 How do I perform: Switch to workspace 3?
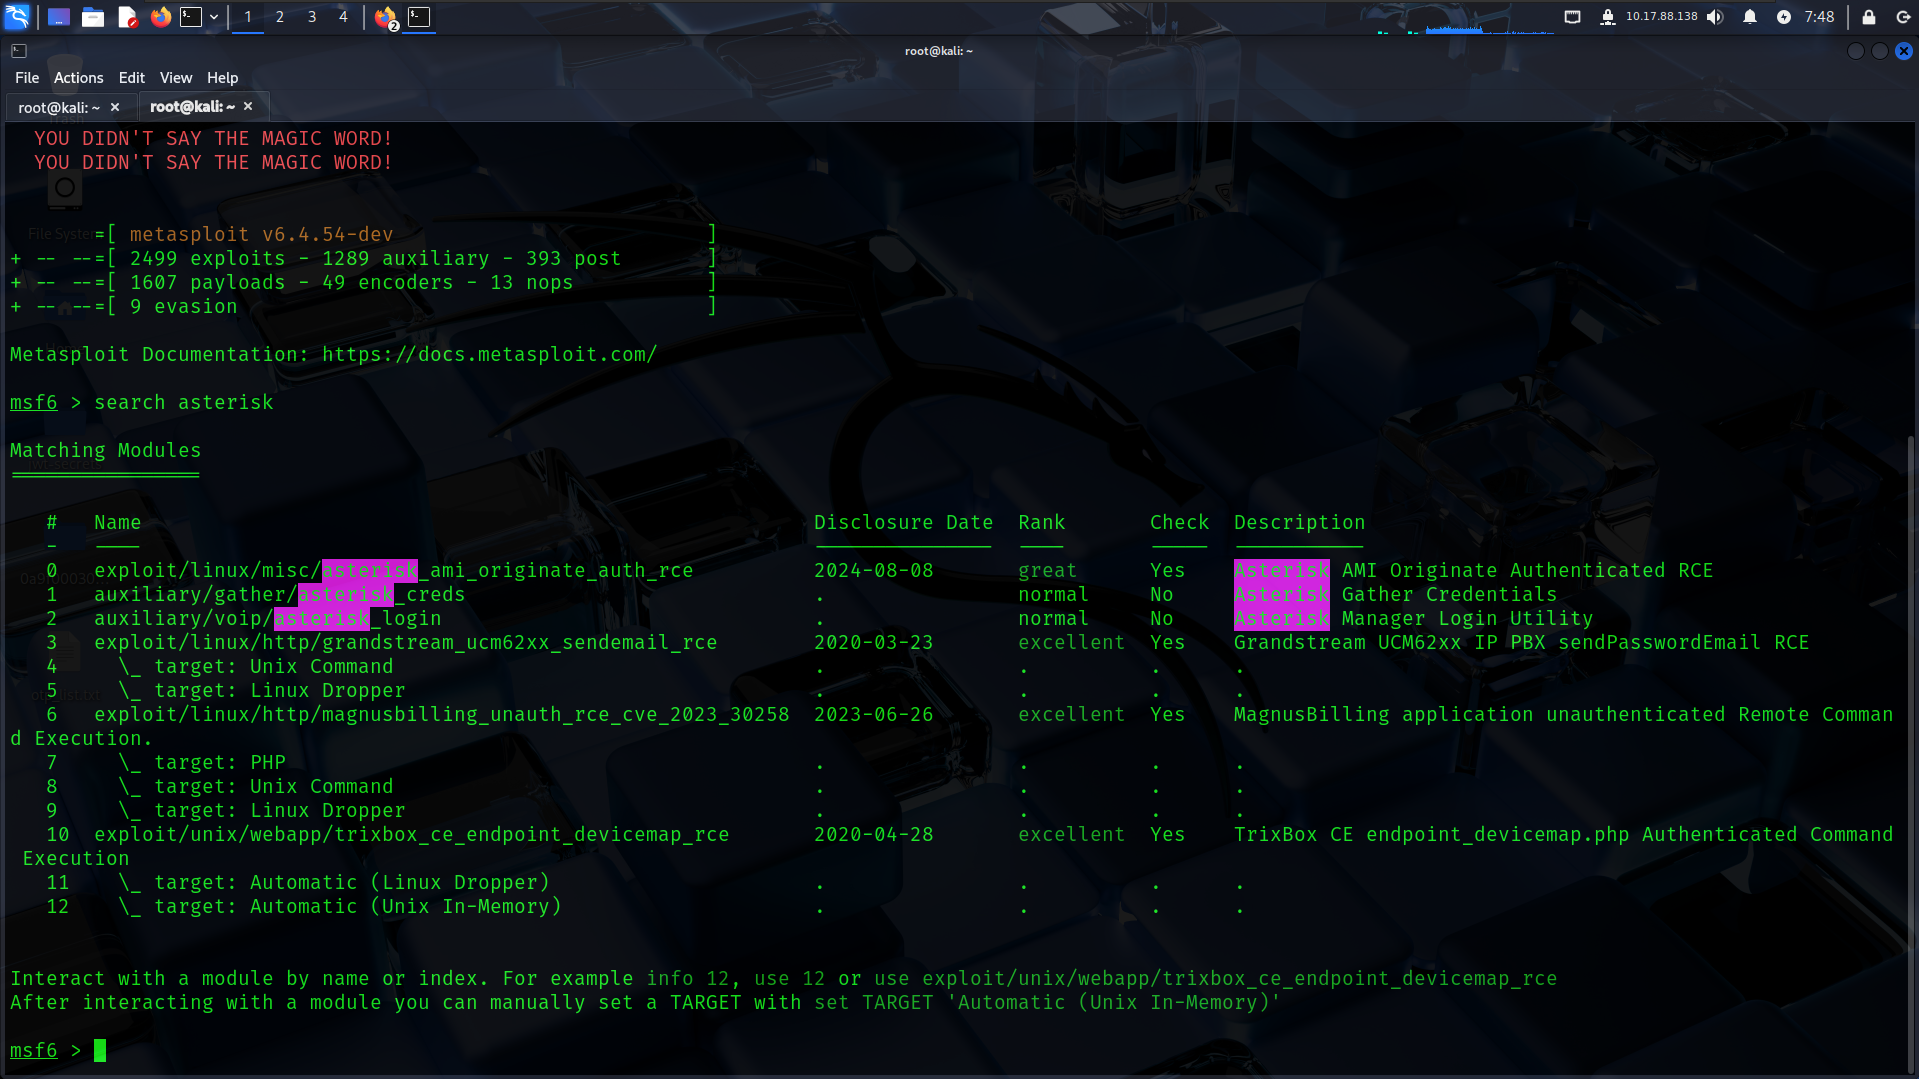click(x=312, y=17)
